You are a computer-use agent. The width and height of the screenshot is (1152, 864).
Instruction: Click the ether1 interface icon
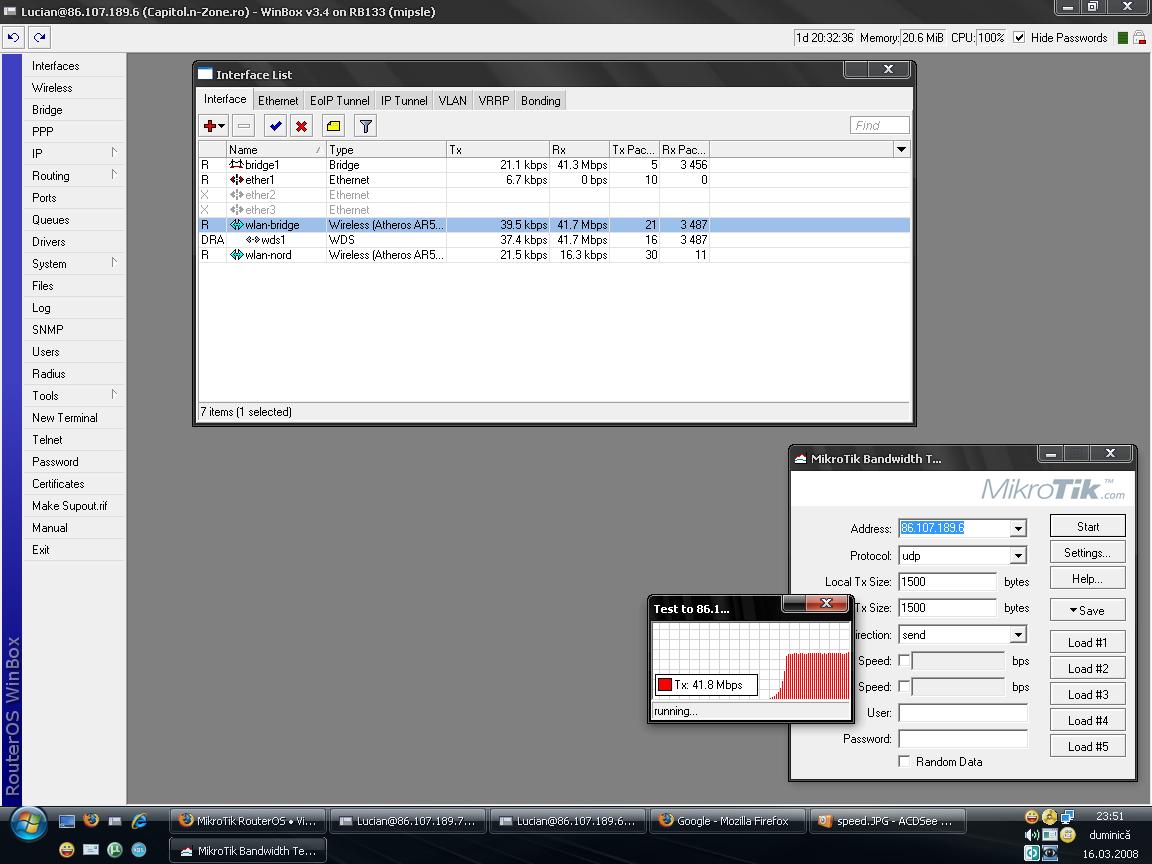coord(237,180)
